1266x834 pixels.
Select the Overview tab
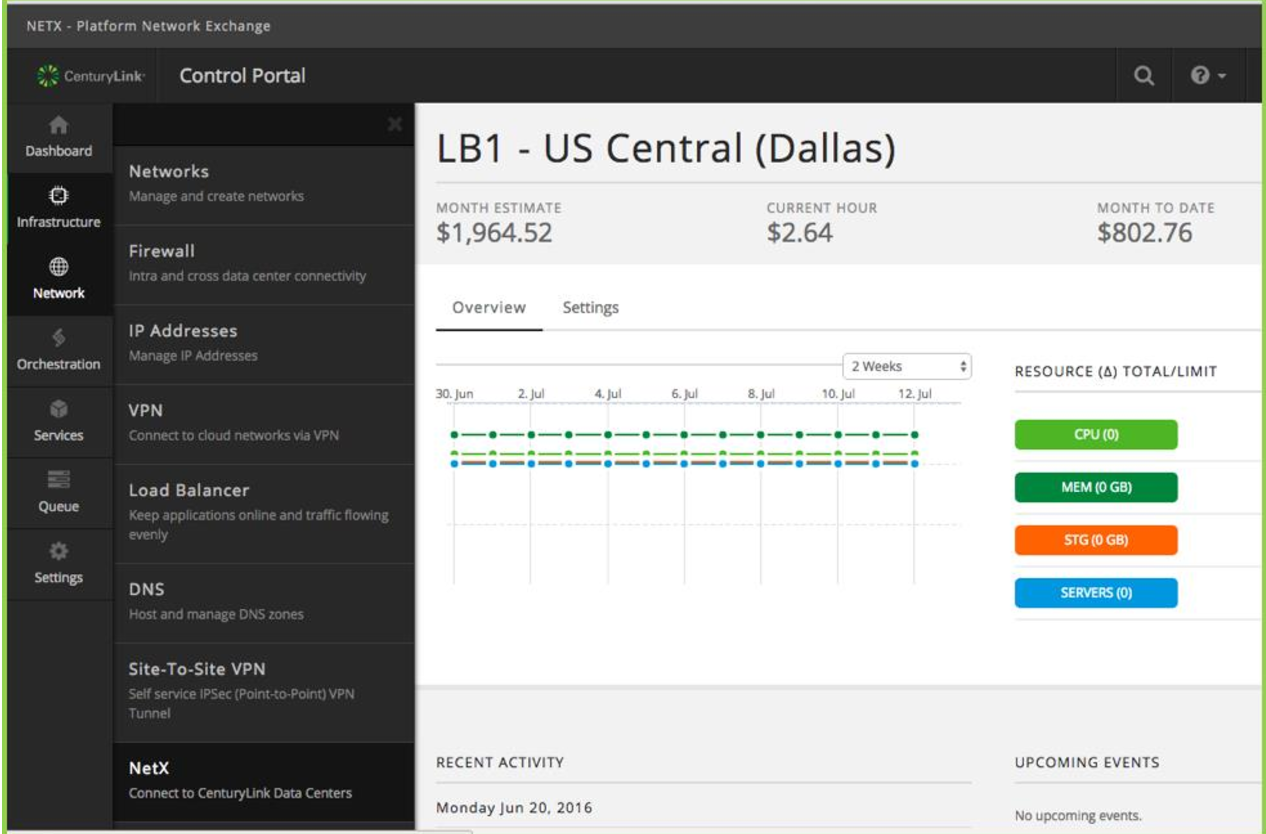click(x=488, y=307)
